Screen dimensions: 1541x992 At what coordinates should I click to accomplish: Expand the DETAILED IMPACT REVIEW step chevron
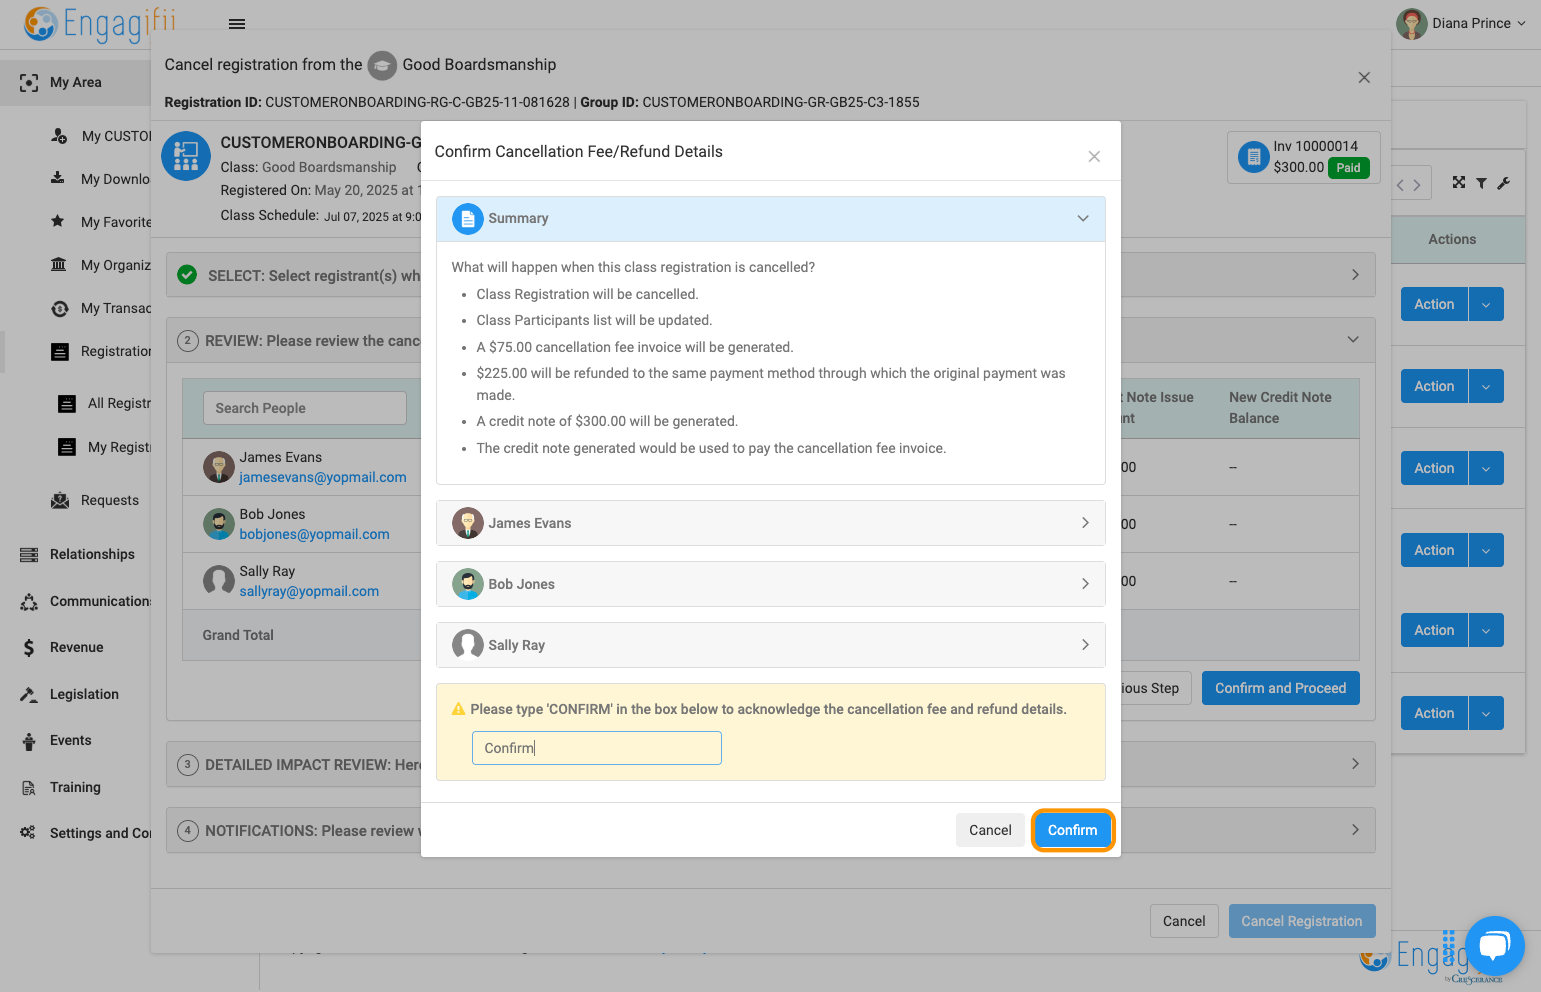(1355, 764)
